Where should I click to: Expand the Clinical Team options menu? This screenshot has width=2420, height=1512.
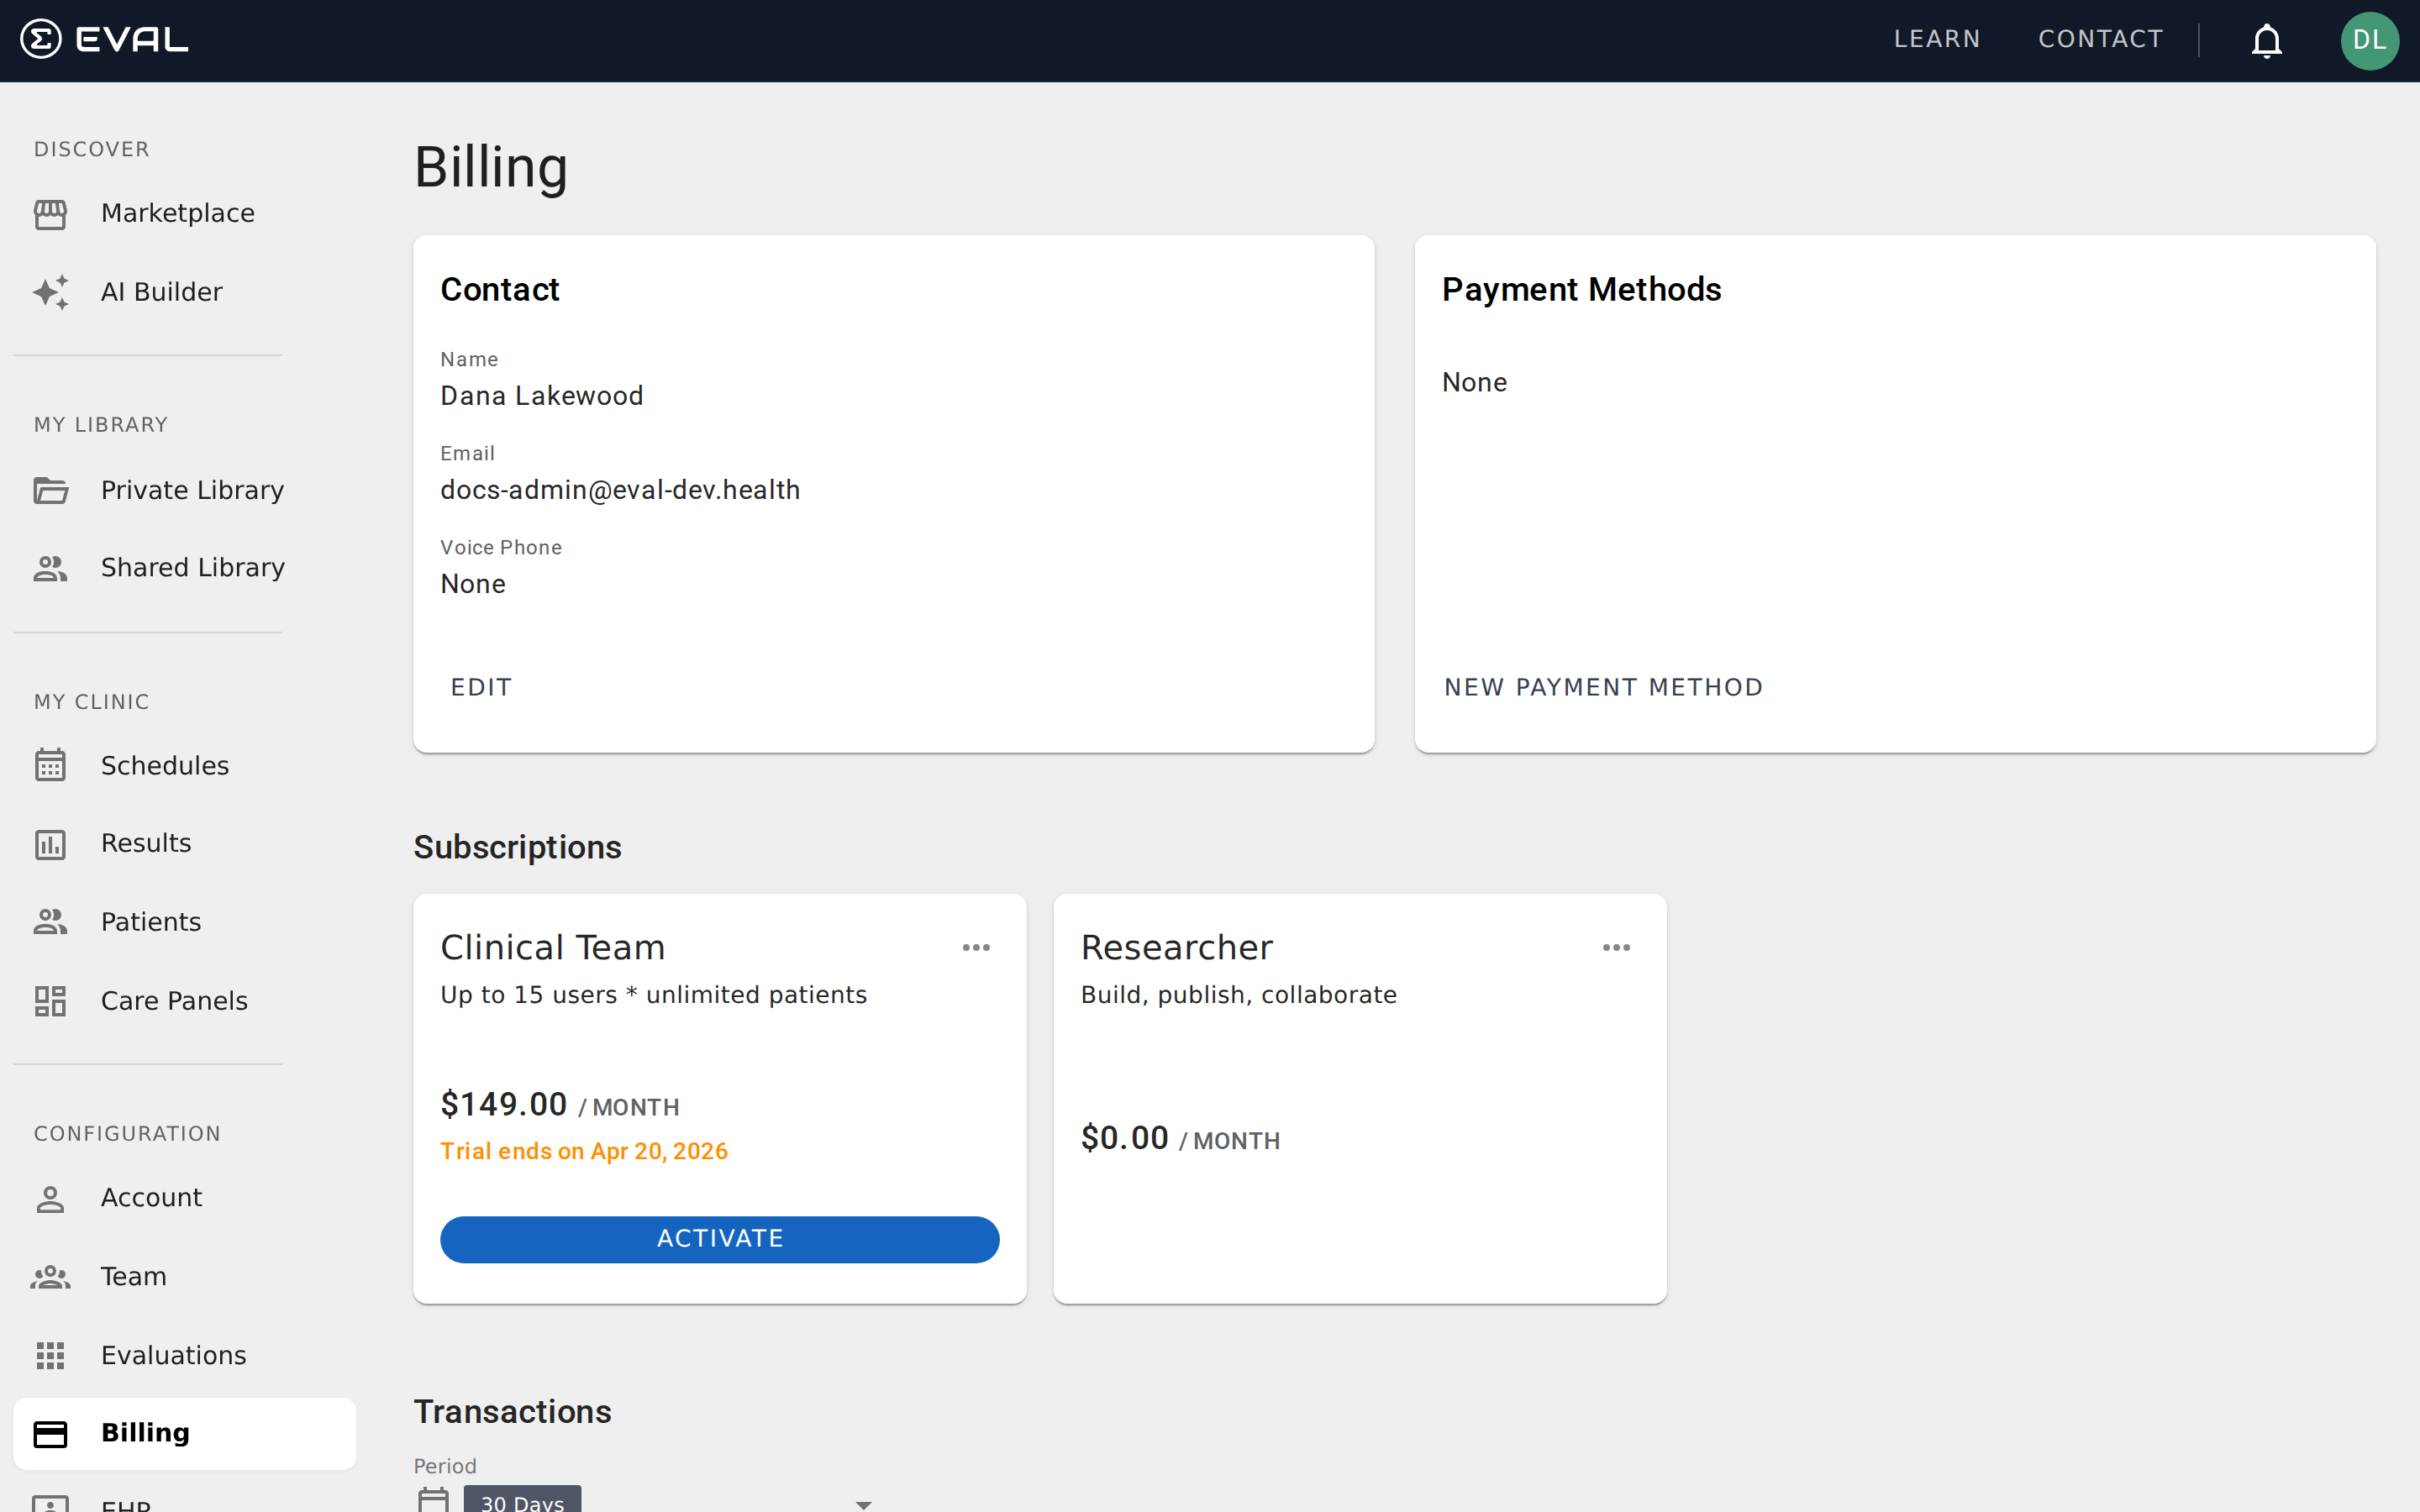[977, 947]
